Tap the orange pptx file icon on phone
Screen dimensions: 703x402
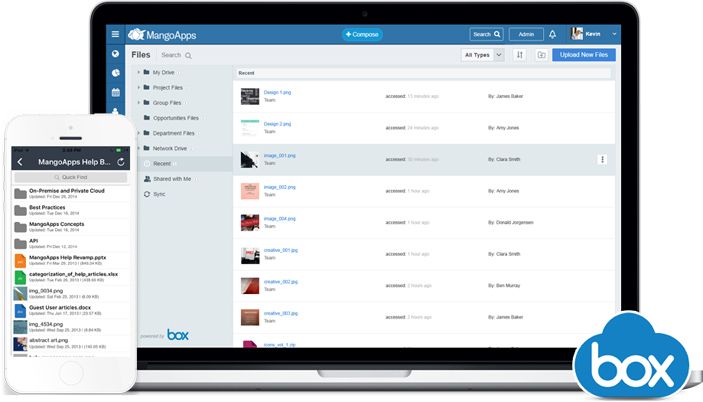20,260
